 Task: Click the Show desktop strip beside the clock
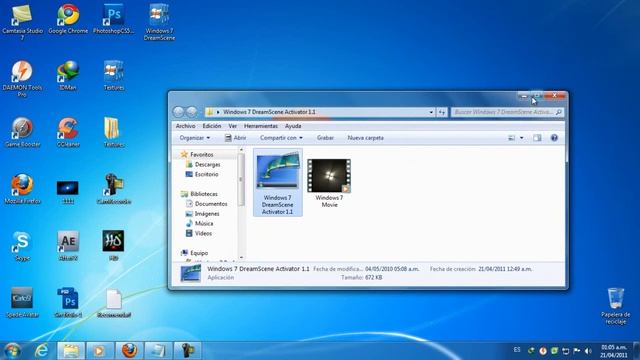point(637,351)
